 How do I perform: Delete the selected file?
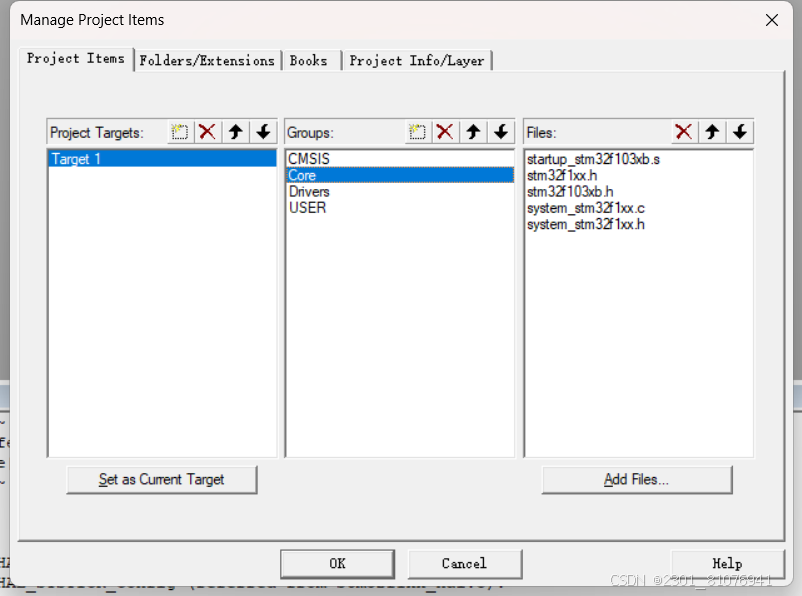[684, 132]
